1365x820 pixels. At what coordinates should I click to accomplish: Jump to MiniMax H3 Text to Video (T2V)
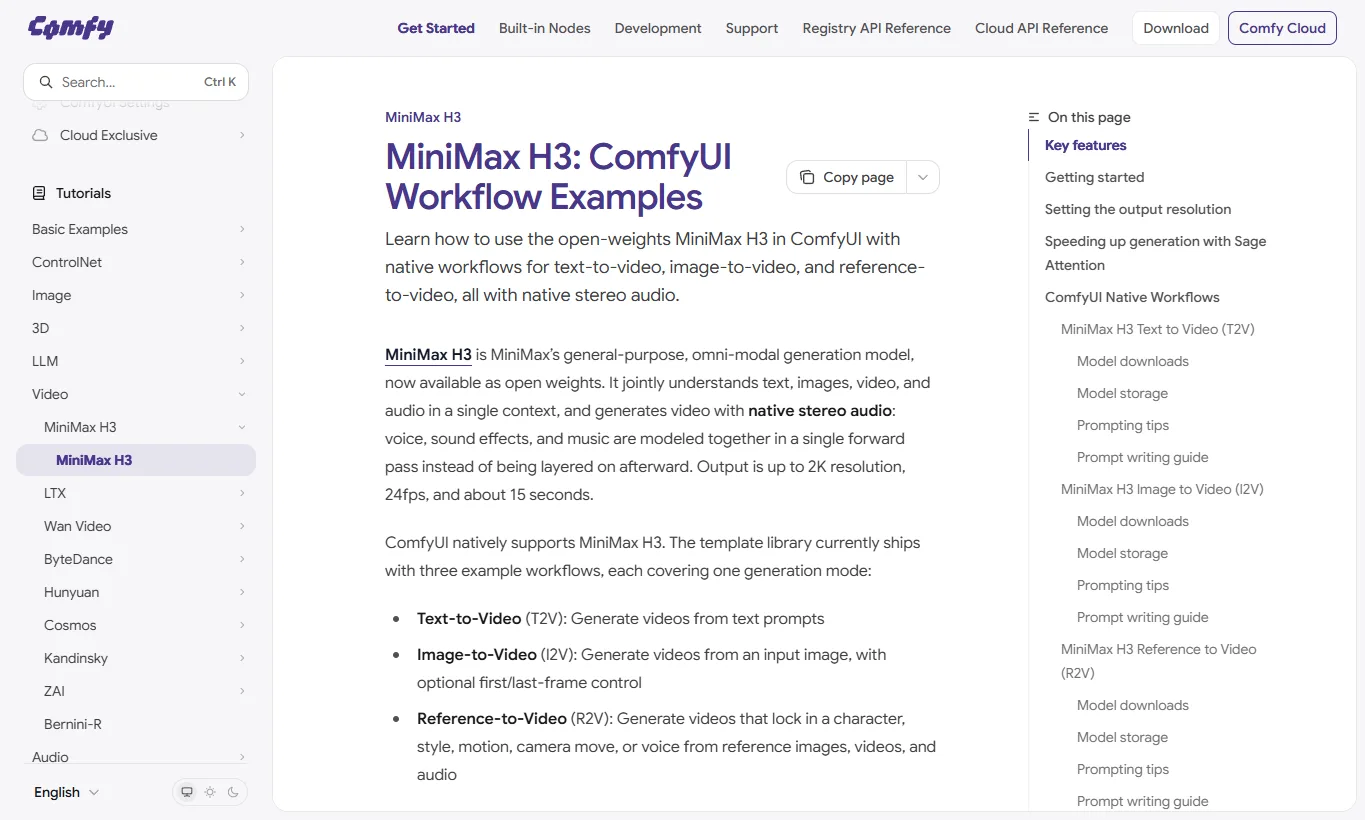(x=1158, y=329)
